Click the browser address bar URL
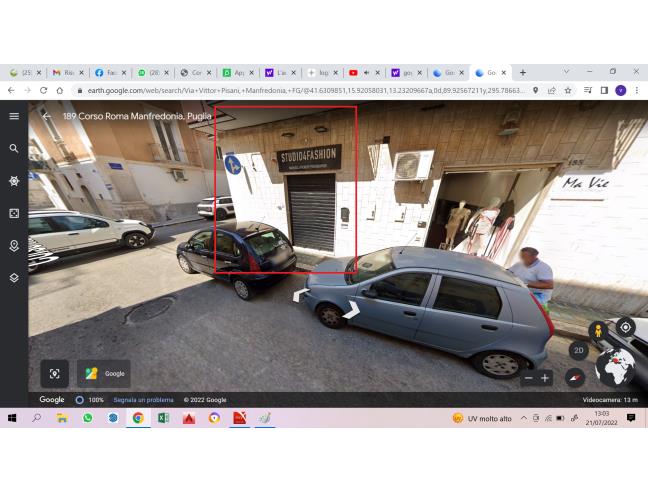Screen dimensions: 648x492 coord(300,90)
